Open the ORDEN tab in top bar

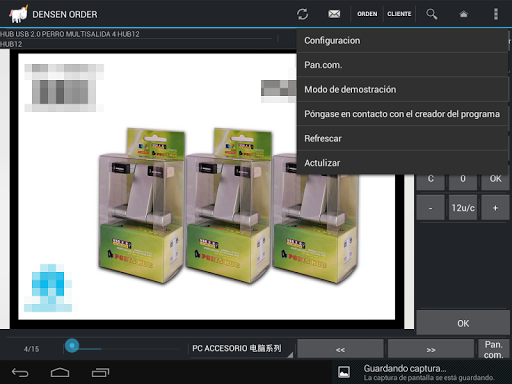pyautogui.click(x=367, y=14)
